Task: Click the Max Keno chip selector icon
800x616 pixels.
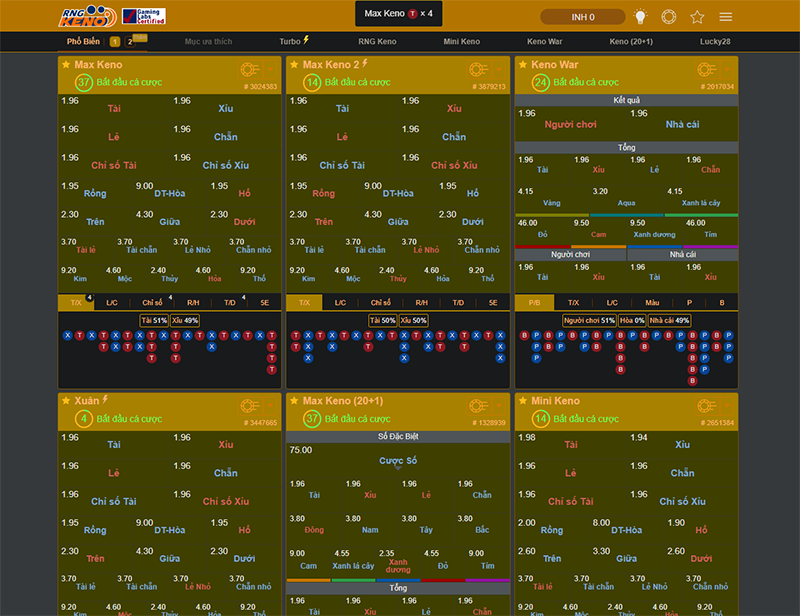Action: pyautogui.click(x=249, y=69)
